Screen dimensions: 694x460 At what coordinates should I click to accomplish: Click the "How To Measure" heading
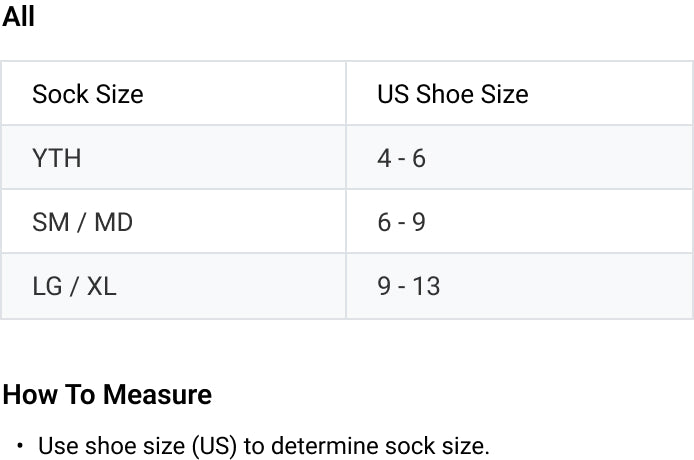pos(107,394)
